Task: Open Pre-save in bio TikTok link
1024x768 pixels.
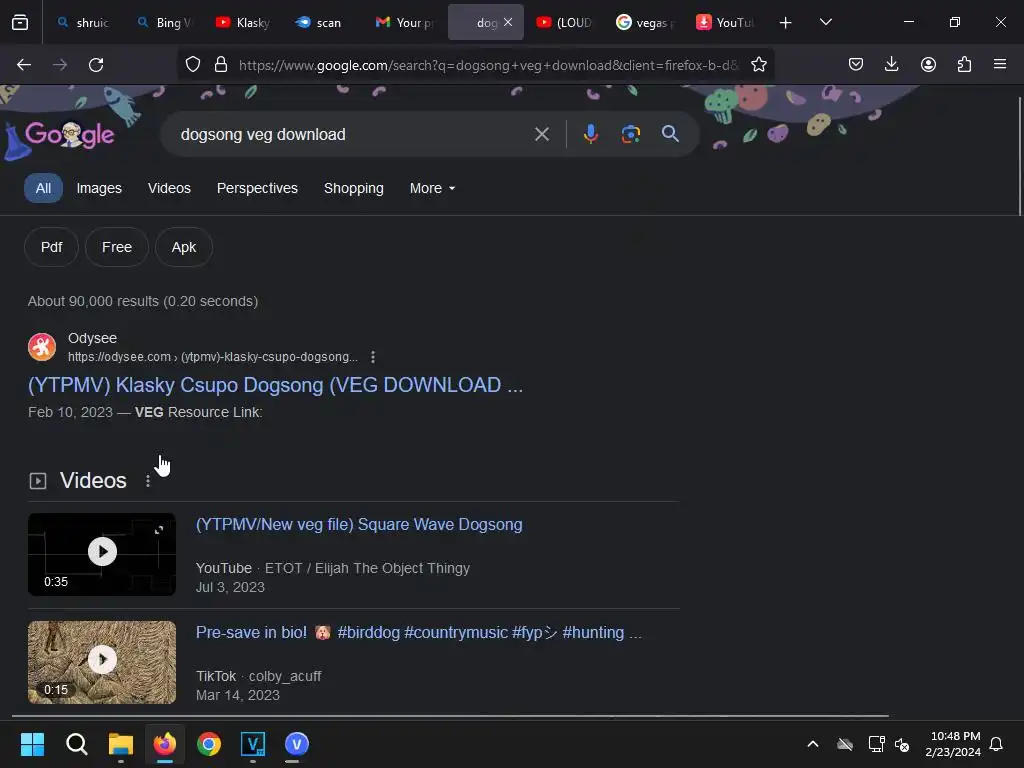Action: [419, 632]
